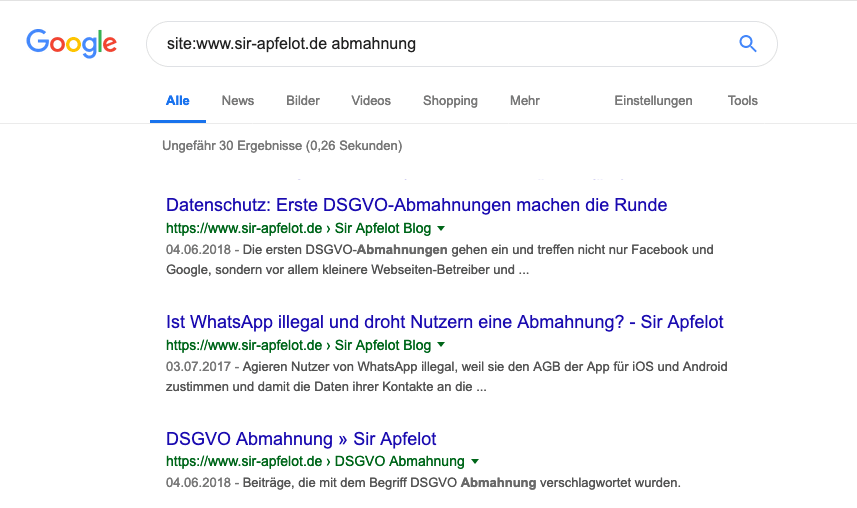Screen dimensions: 857x508
Task: Open the Bilder tab
Action: (303, 101)
